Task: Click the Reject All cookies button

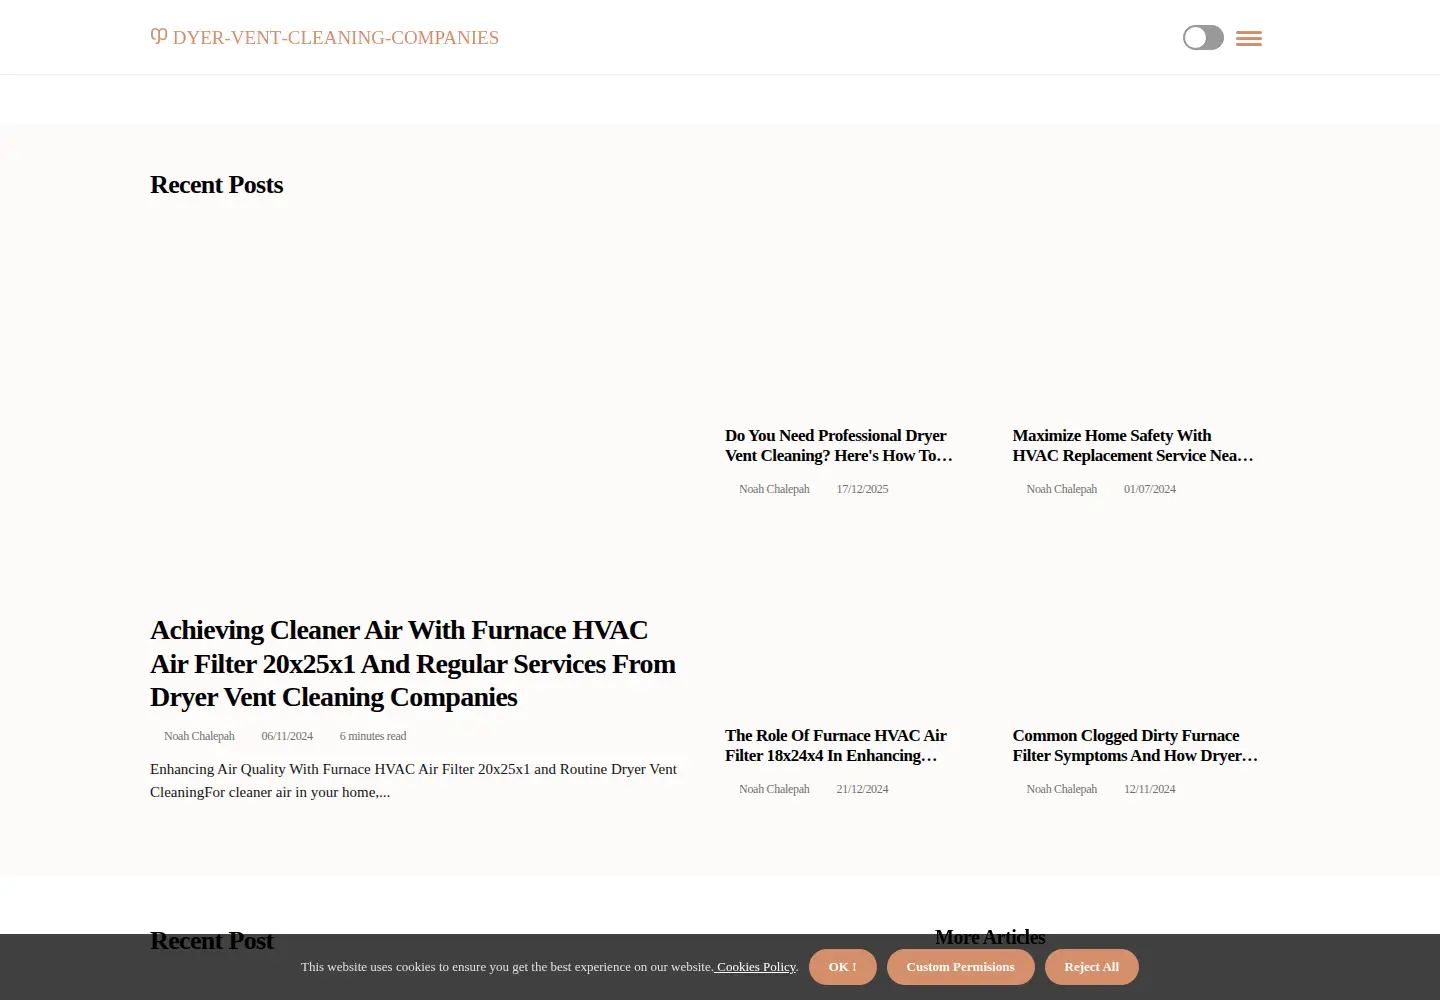Action: click(1091, 967)
